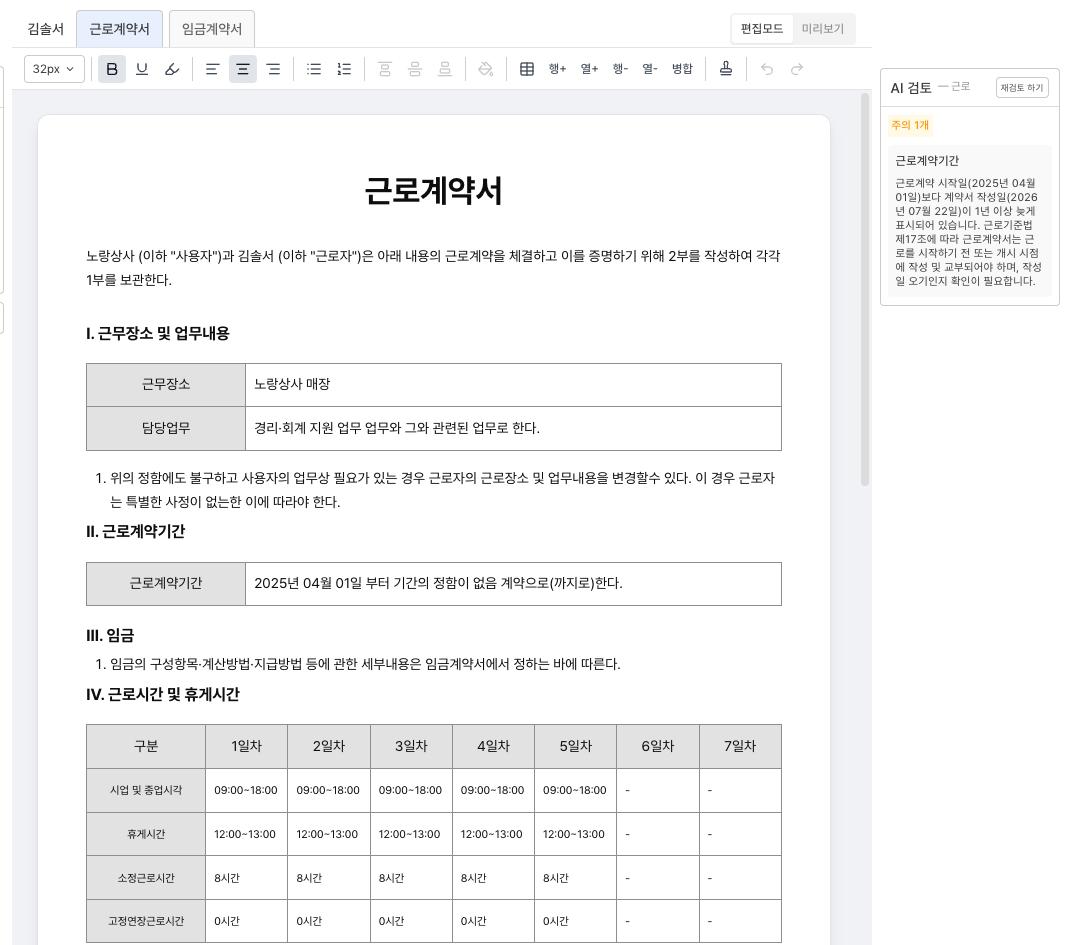Click the 2025년 04월 01일 contract period cell
Screen dimensions: 1069x945
pyautogui.click(x=513, y=584)
